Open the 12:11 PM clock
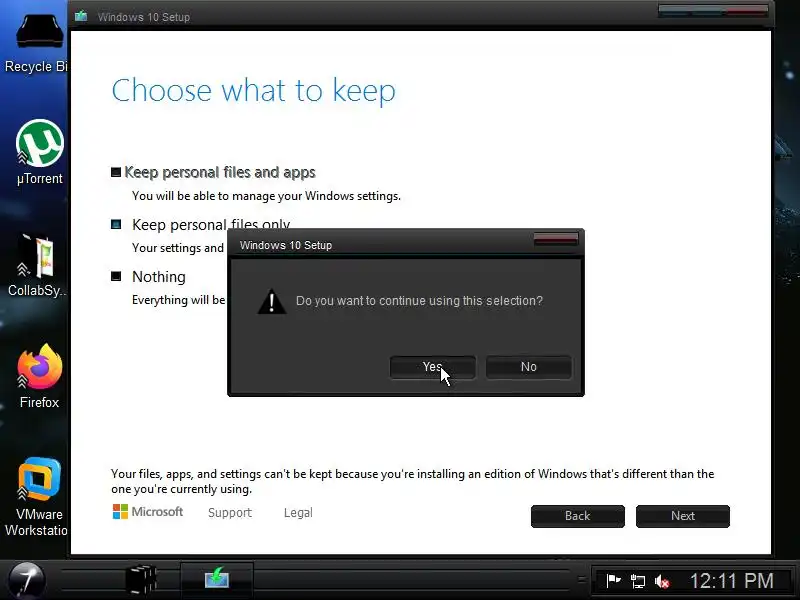 coord(732,581)
